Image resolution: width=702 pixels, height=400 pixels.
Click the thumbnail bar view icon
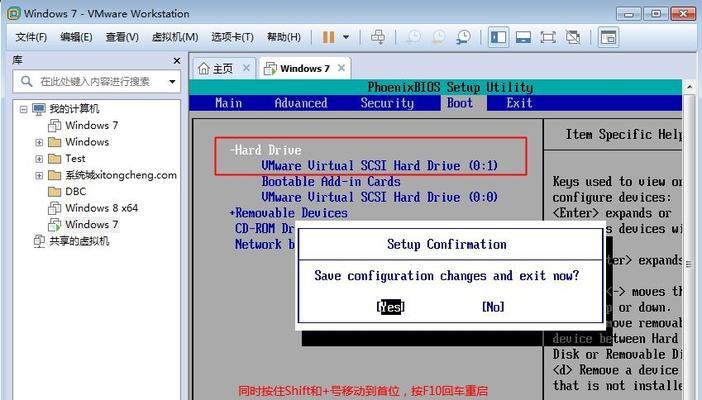(x=523, y=37)
